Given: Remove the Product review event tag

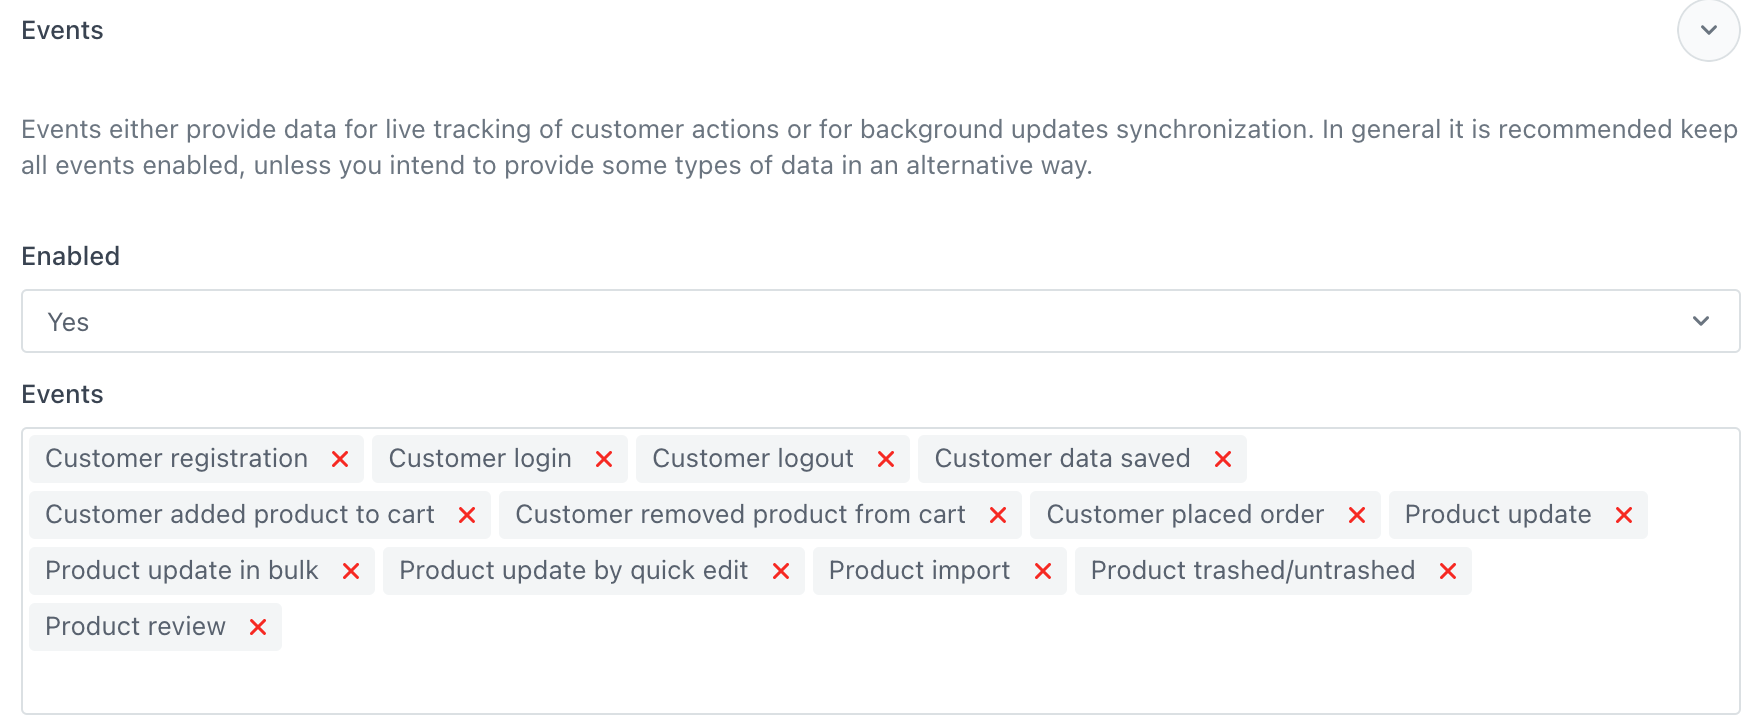Looking at the screenshot, I should point(258,627).
